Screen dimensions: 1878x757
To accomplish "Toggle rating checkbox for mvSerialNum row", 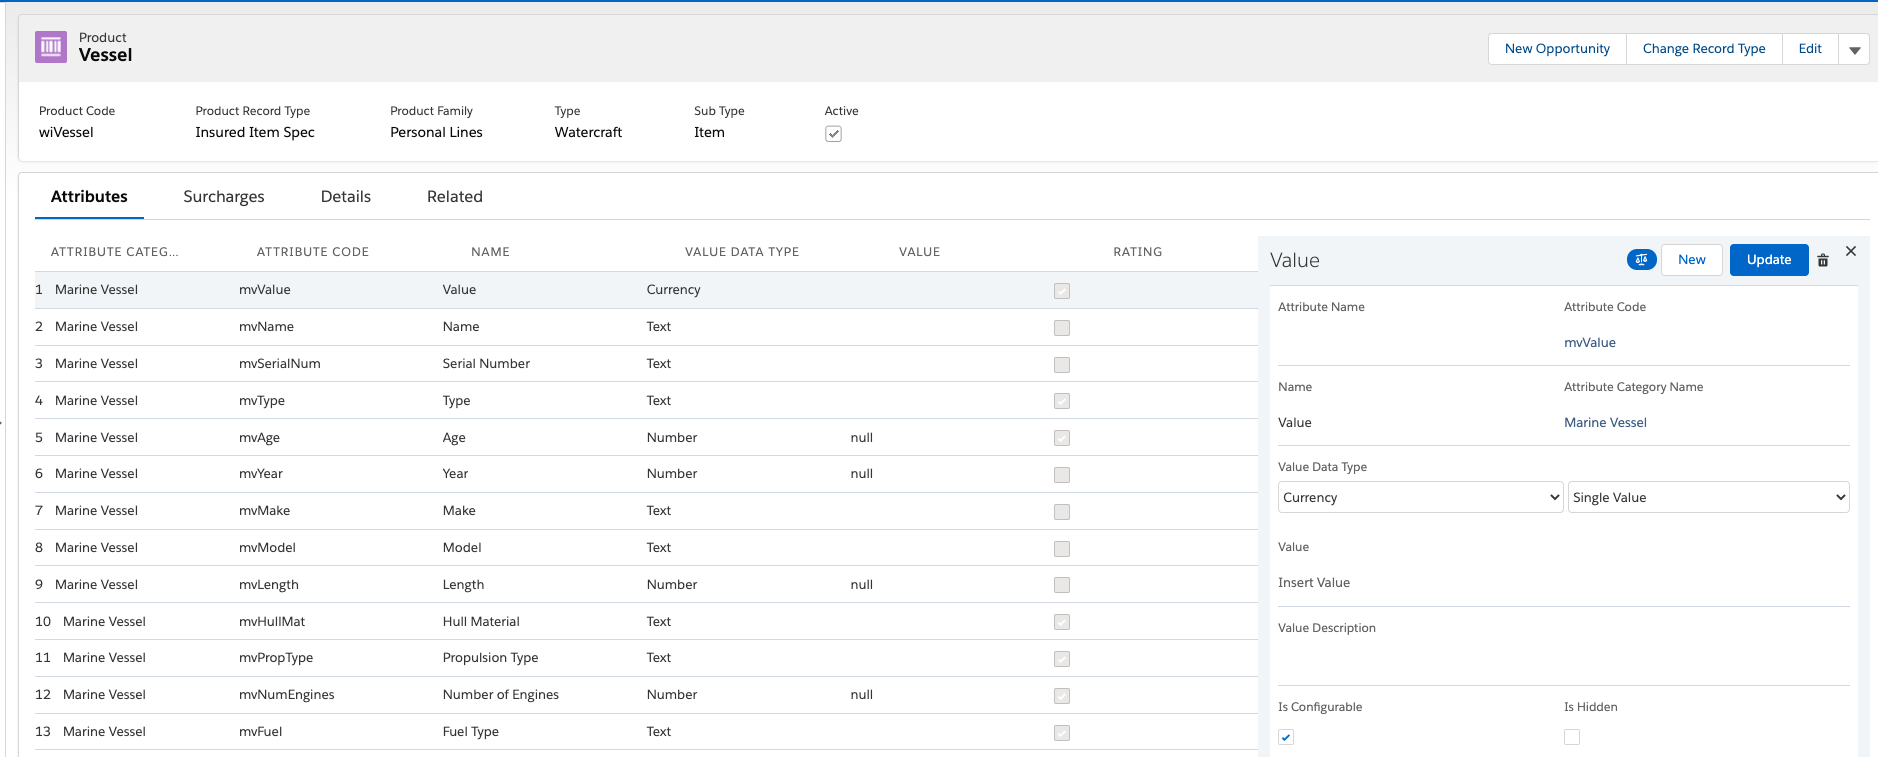I will [1062, 365].
